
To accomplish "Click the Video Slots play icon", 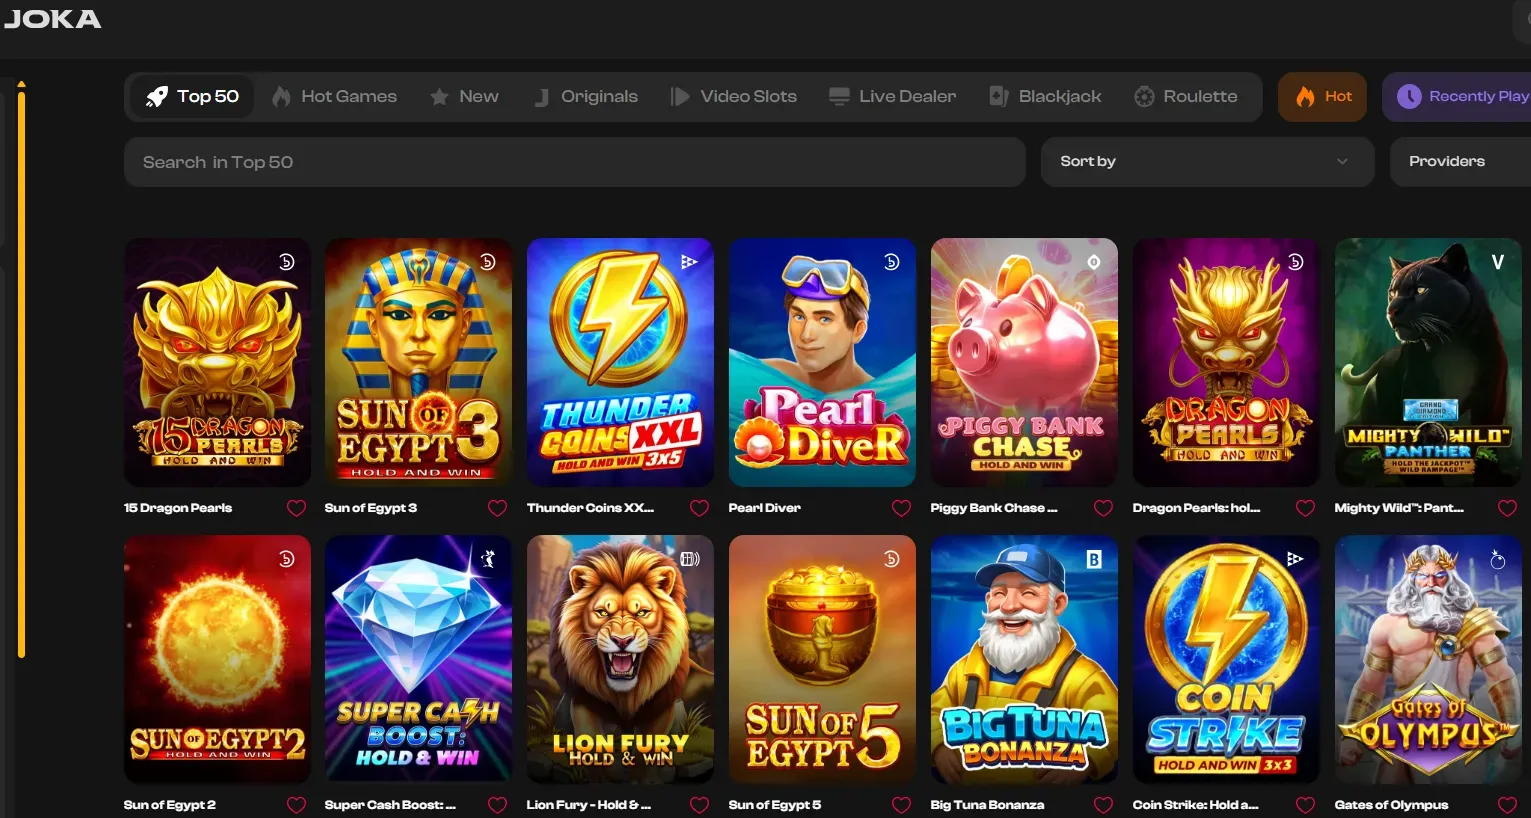I will (680, 97).
